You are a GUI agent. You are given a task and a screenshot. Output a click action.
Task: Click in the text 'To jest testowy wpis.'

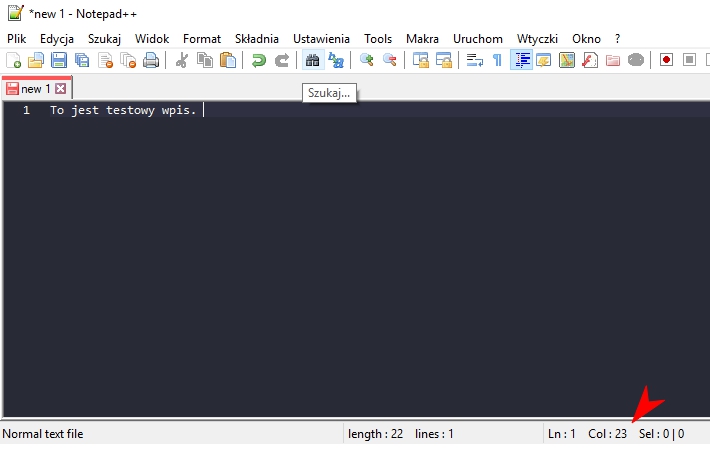pyautogui.click(x=123, y=110)
